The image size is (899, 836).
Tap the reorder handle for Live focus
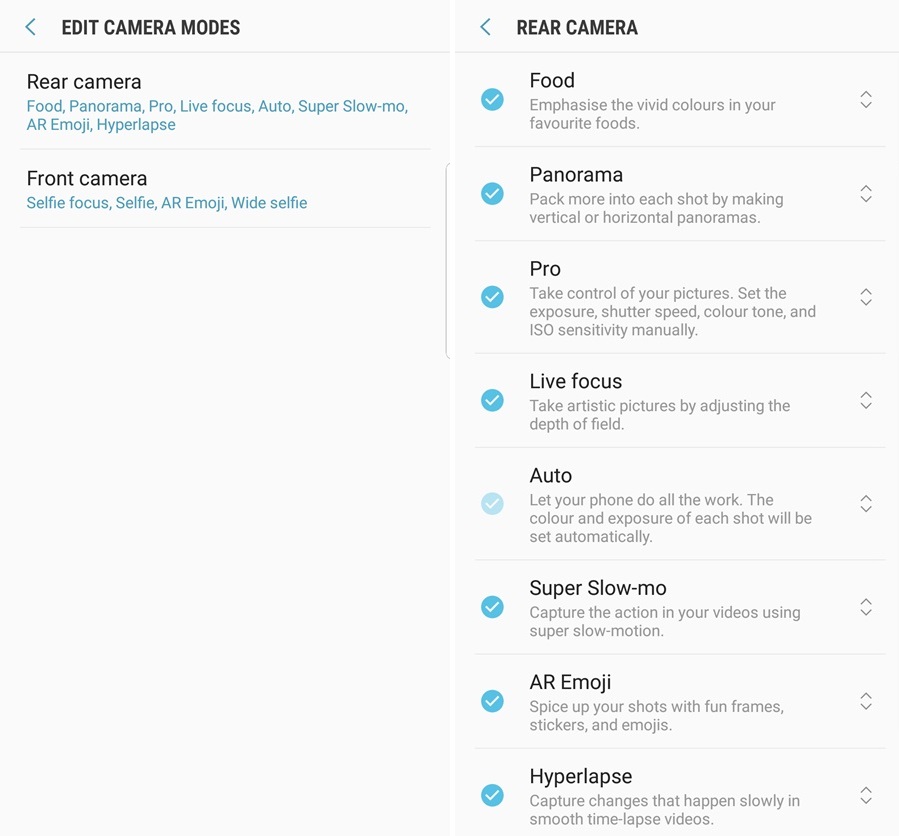tap(866, 400)
